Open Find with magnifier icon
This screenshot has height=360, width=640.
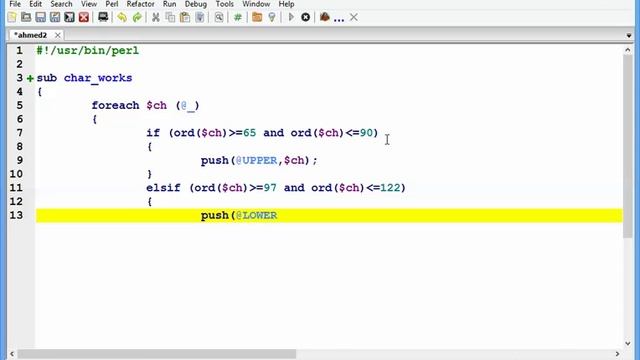[x=219, y=17]
